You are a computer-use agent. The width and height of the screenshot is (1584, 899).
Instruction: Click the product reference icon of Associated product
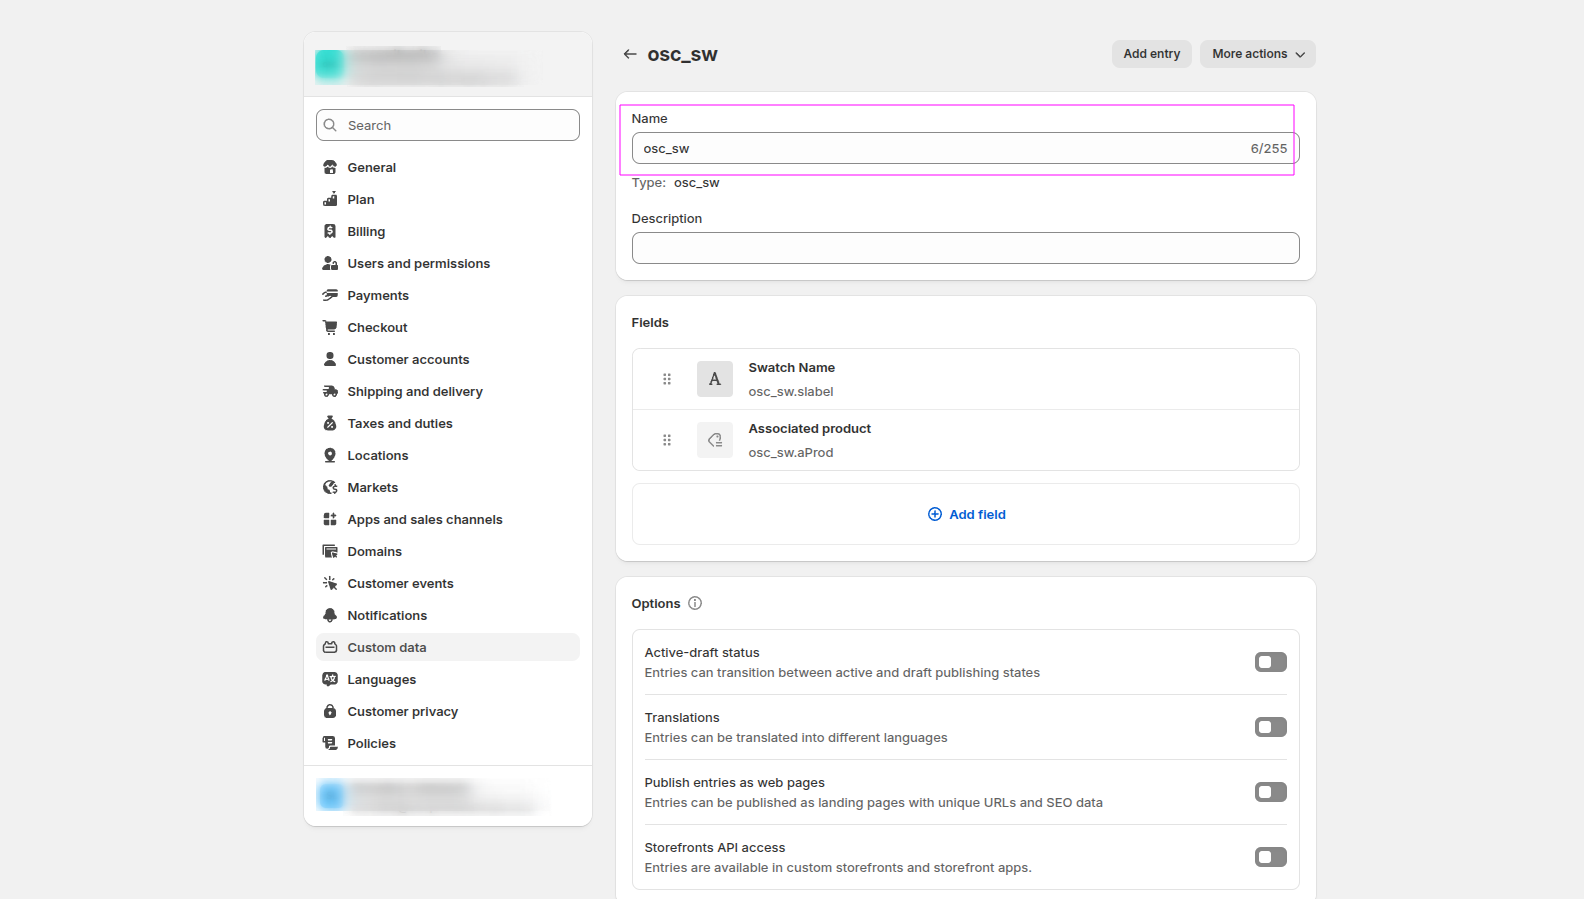(715, 440)
